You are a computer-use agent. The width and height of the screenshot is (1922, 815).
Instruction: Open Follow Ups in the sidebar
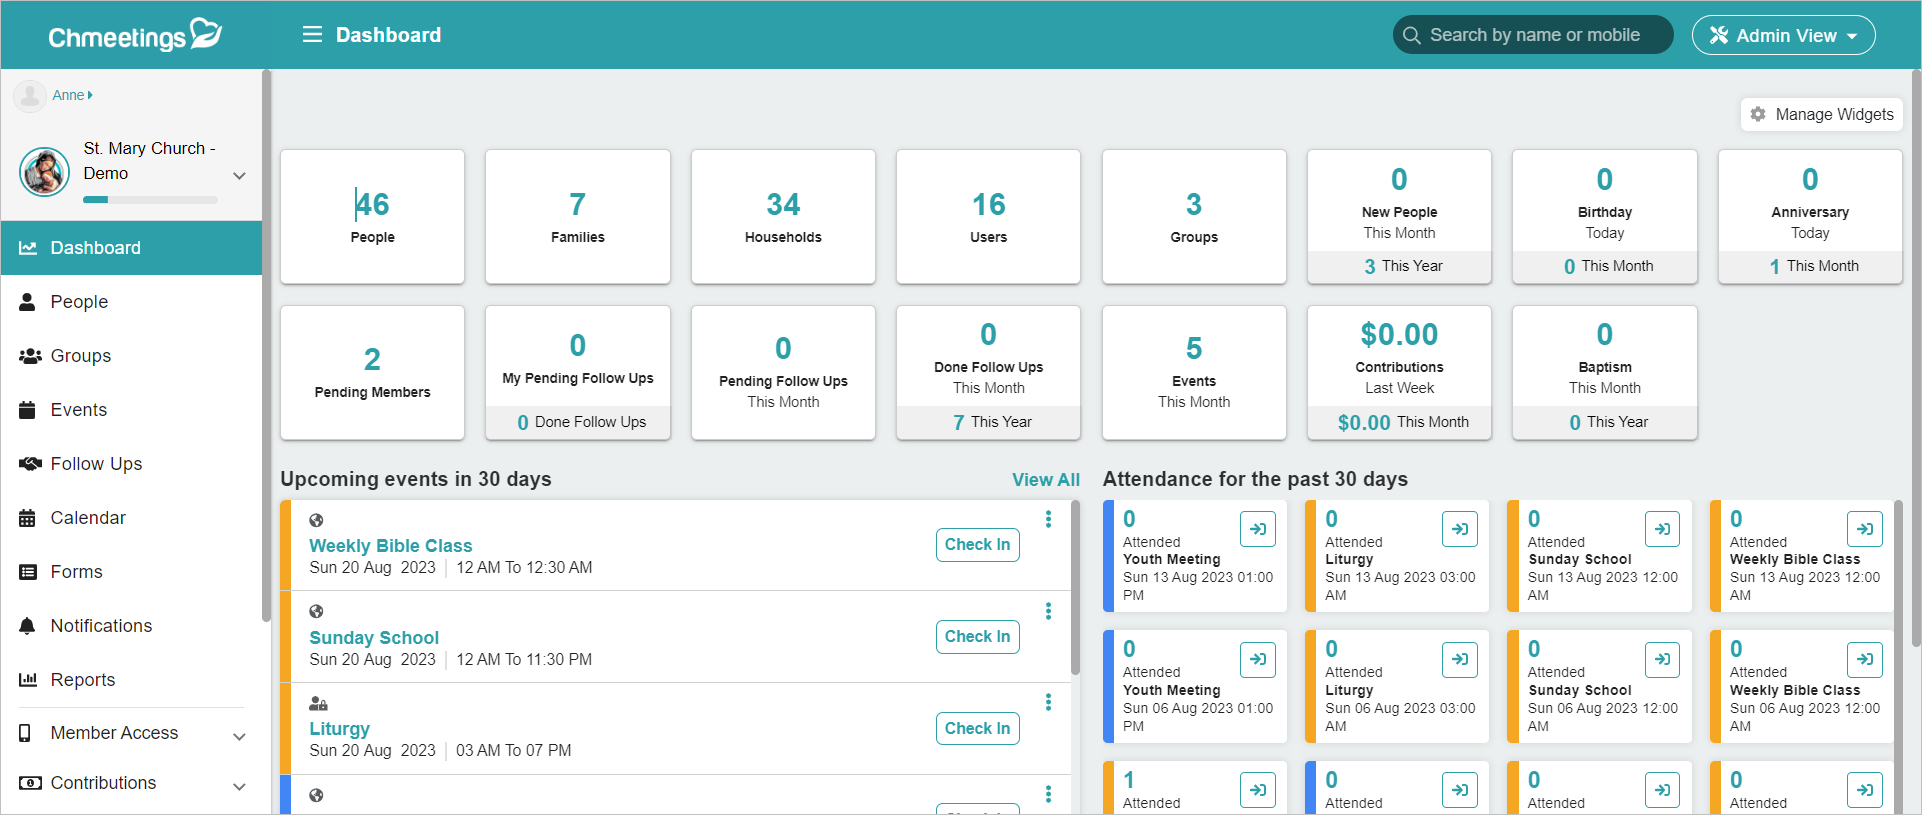131,464
